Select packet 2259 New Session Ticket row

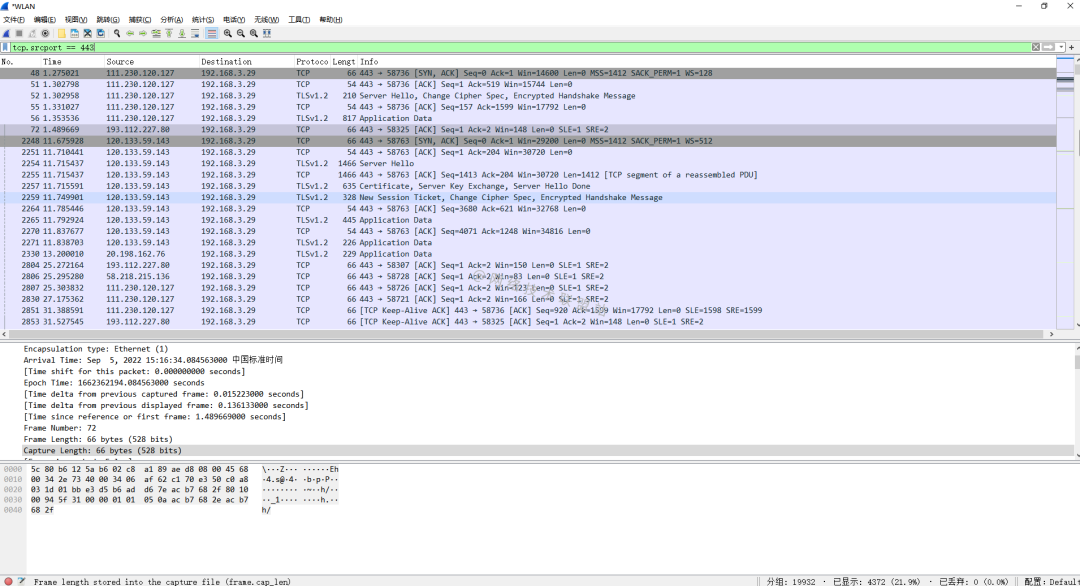tap(528, 198)
